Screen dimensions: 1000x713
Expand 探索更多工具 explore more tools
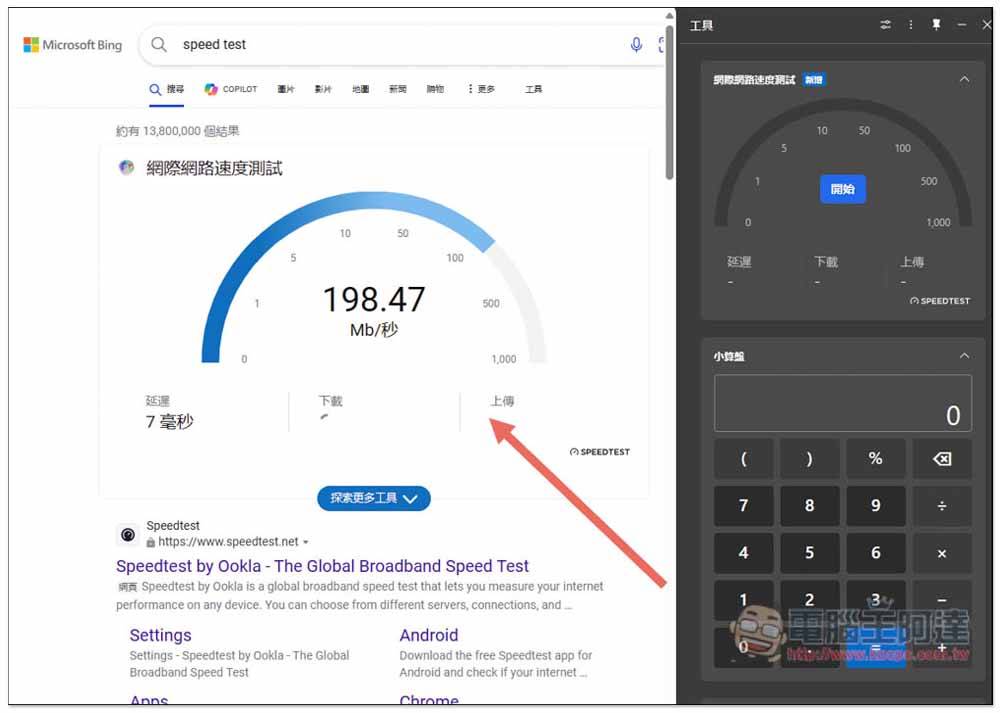(x=374, y=498)
